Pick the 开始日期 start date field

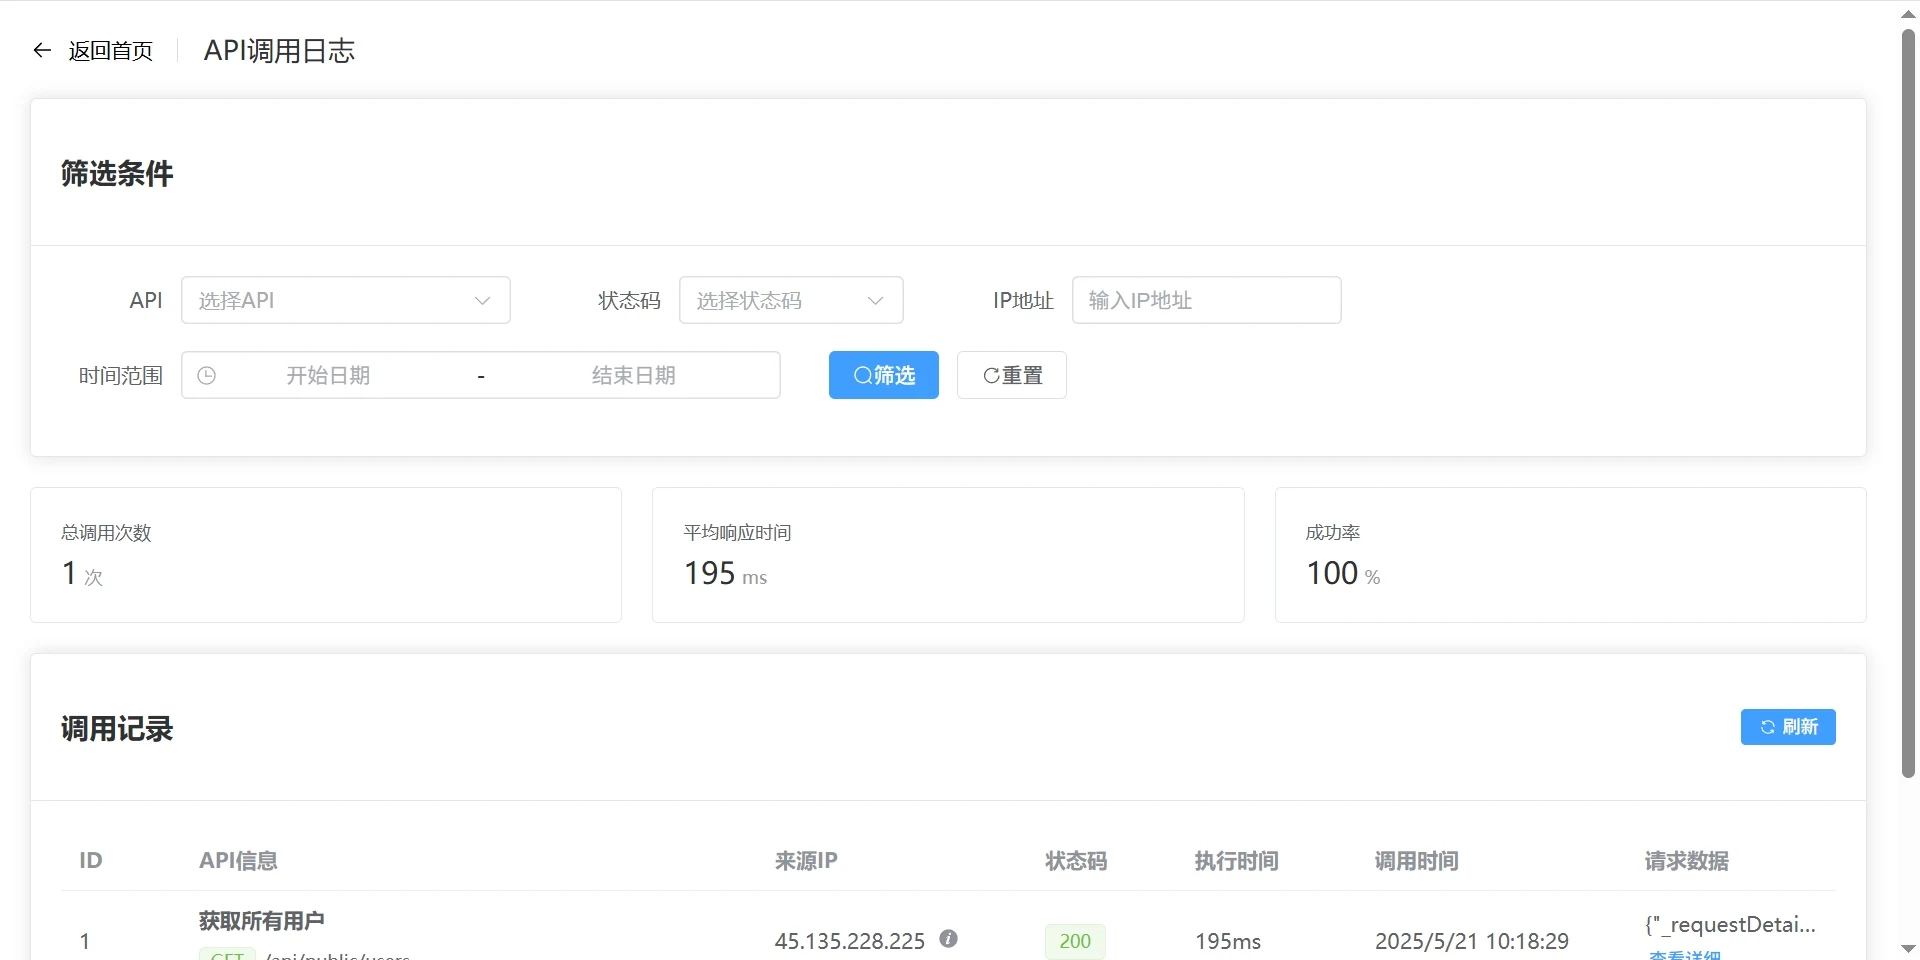[x=328, y=375]
